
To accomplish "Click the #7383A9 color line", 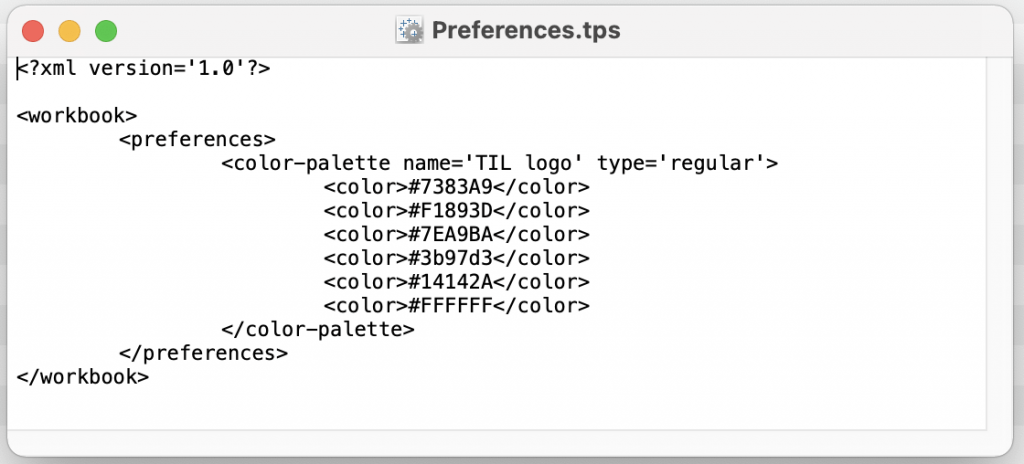I will 456,187.
